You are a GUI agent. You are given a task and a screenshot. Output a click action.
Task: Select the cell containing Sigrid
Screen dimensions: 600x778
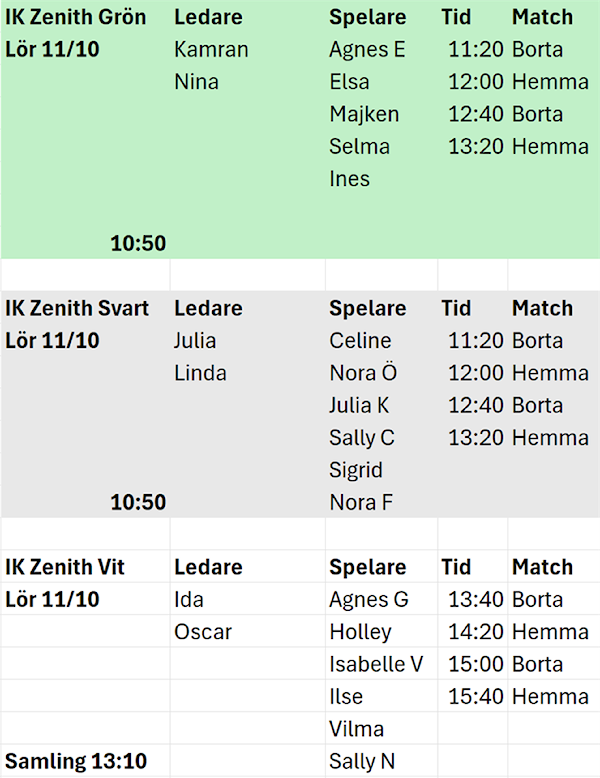pos(356,470)
